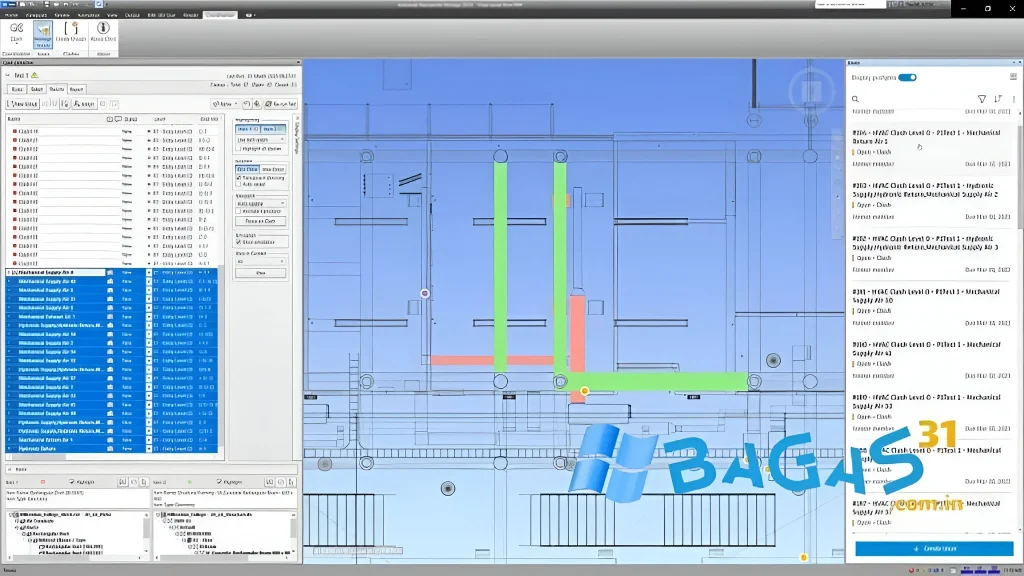
Task: Toggle the Item 2 Highlight checkbox
Action: [219, 482]
